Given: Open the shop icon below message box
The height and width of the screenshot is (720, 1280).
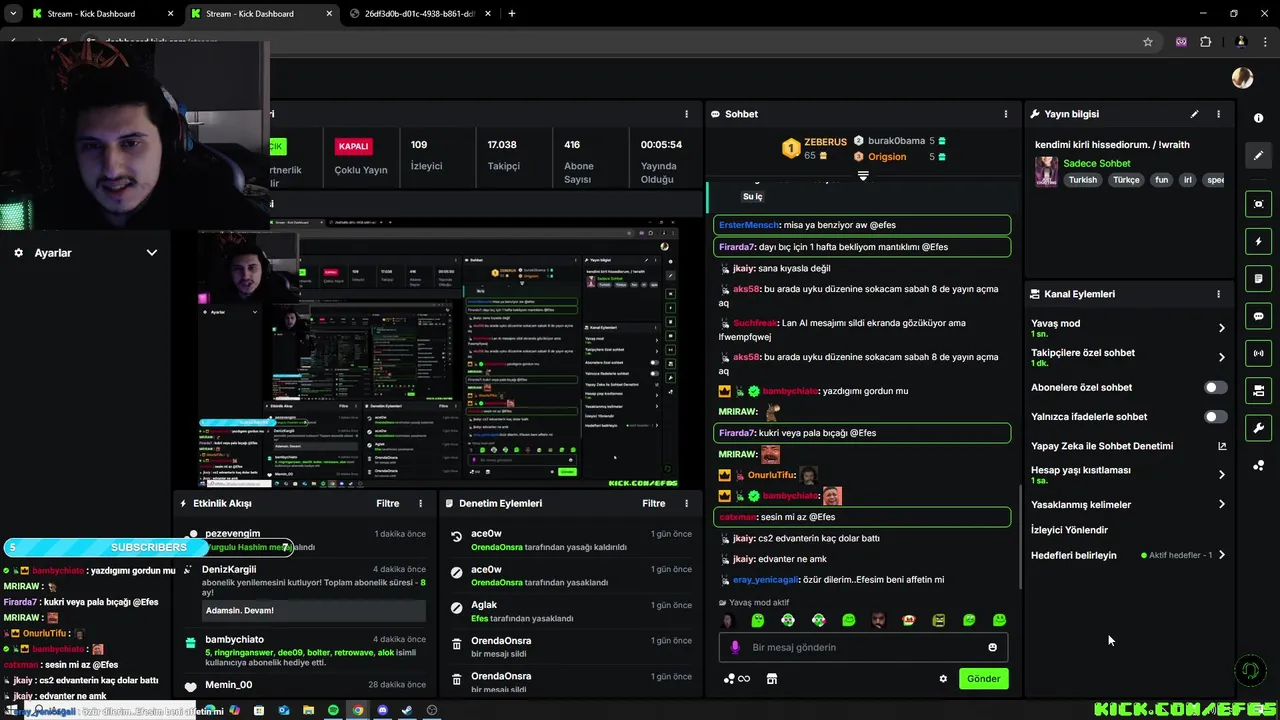Looking at the screenshot, I should 771,678.
